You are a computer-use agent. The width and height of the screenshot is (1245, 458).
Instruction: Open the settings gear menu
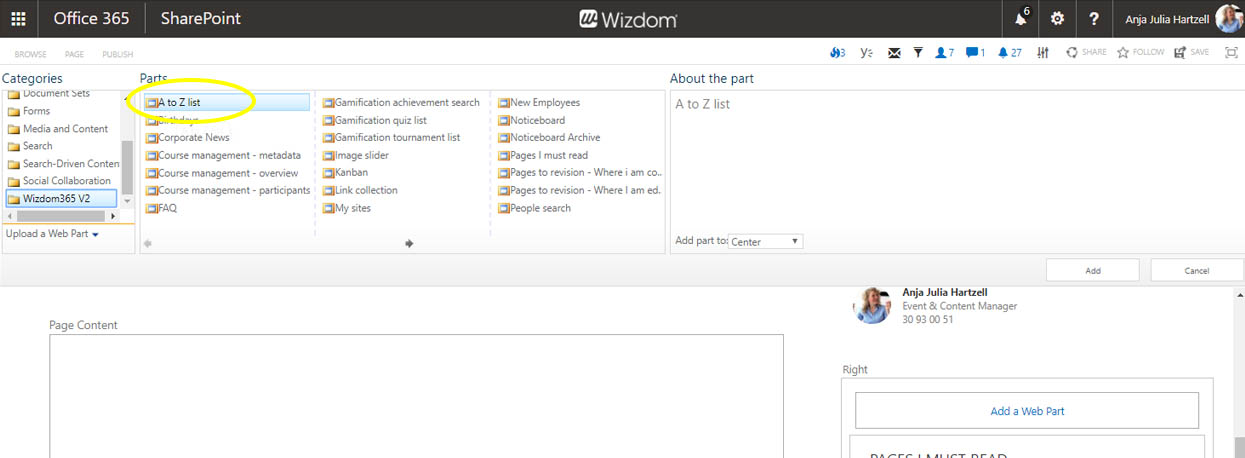[x=1057, y=19]
